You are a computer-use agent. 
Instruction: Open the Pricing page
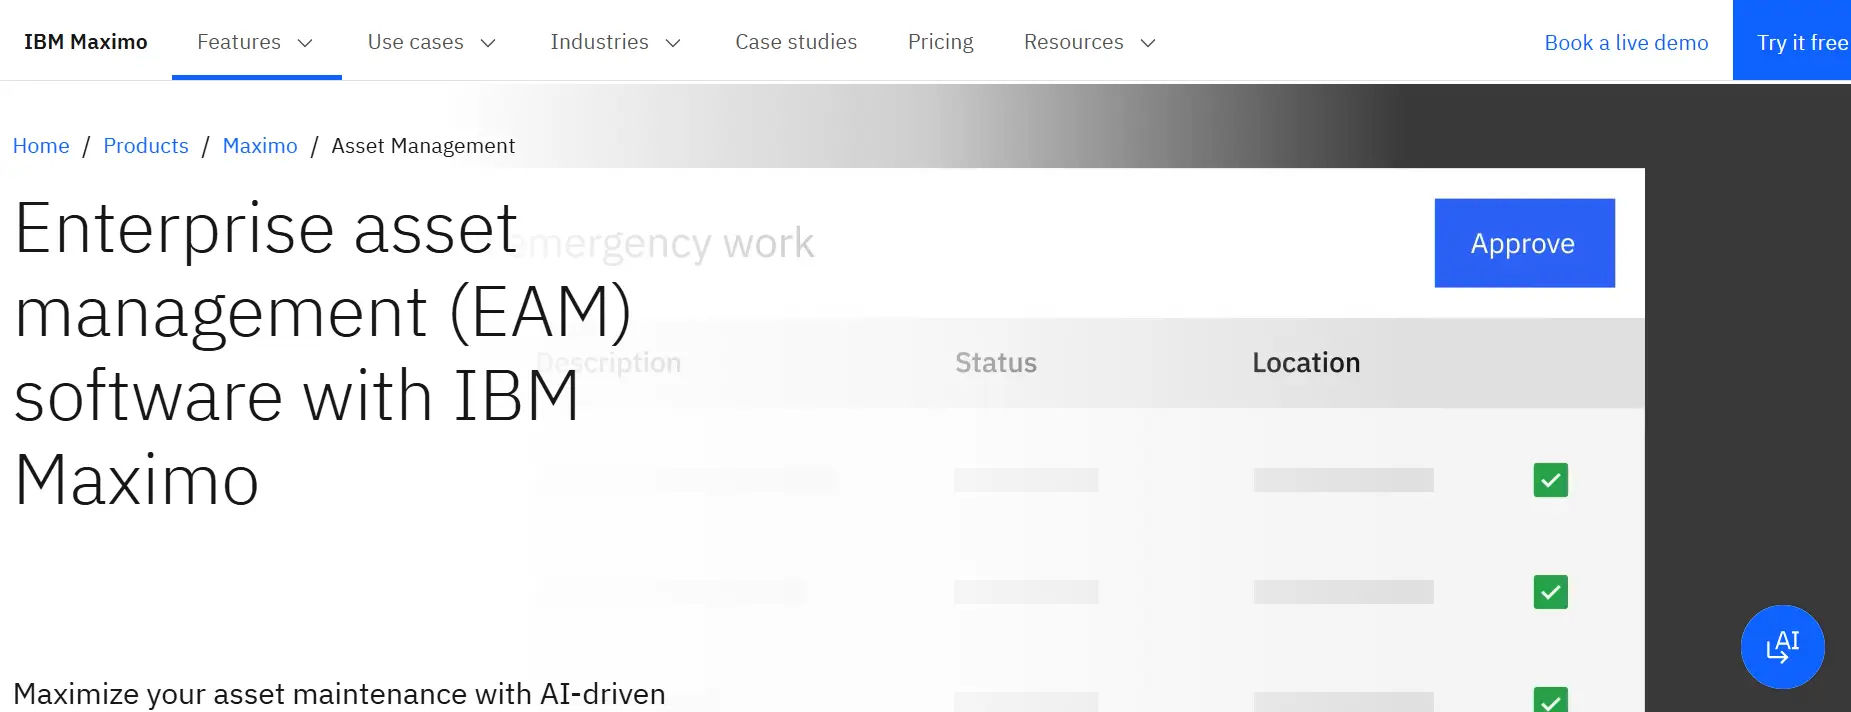click(940, 42)
